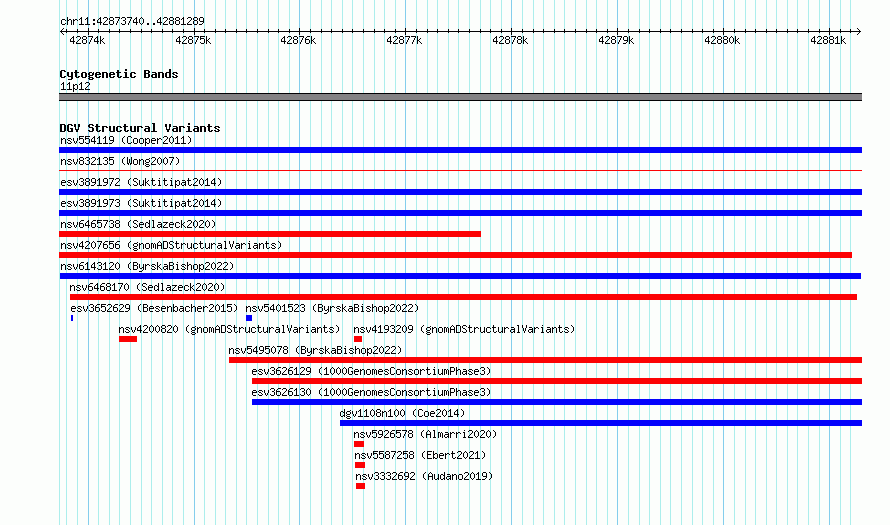The height and width of the screenshot is (525, 890).
Task: Click the gray 11p12 cytogenetic band bar
Action: coord(460,97)
